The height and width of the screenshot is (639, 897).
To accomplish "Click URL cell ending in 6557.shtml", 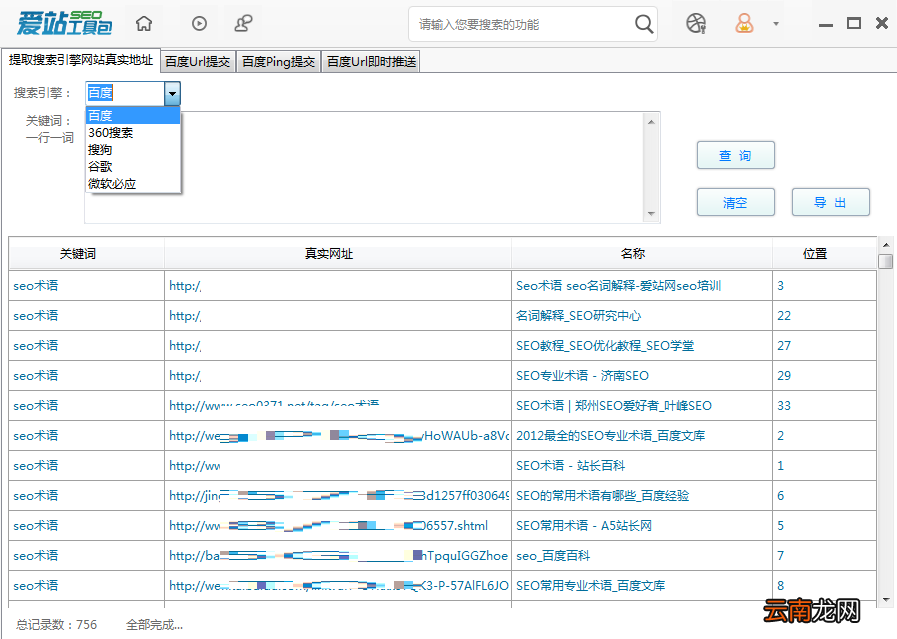I will tap(338, 526).
